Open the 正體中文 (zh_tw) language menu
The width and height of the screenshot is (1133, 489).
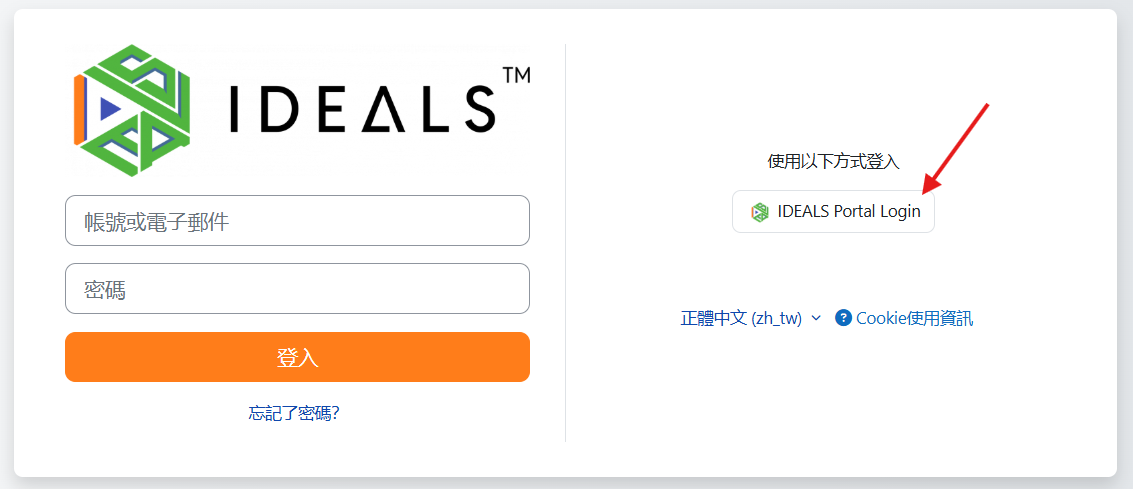[741, 318]
